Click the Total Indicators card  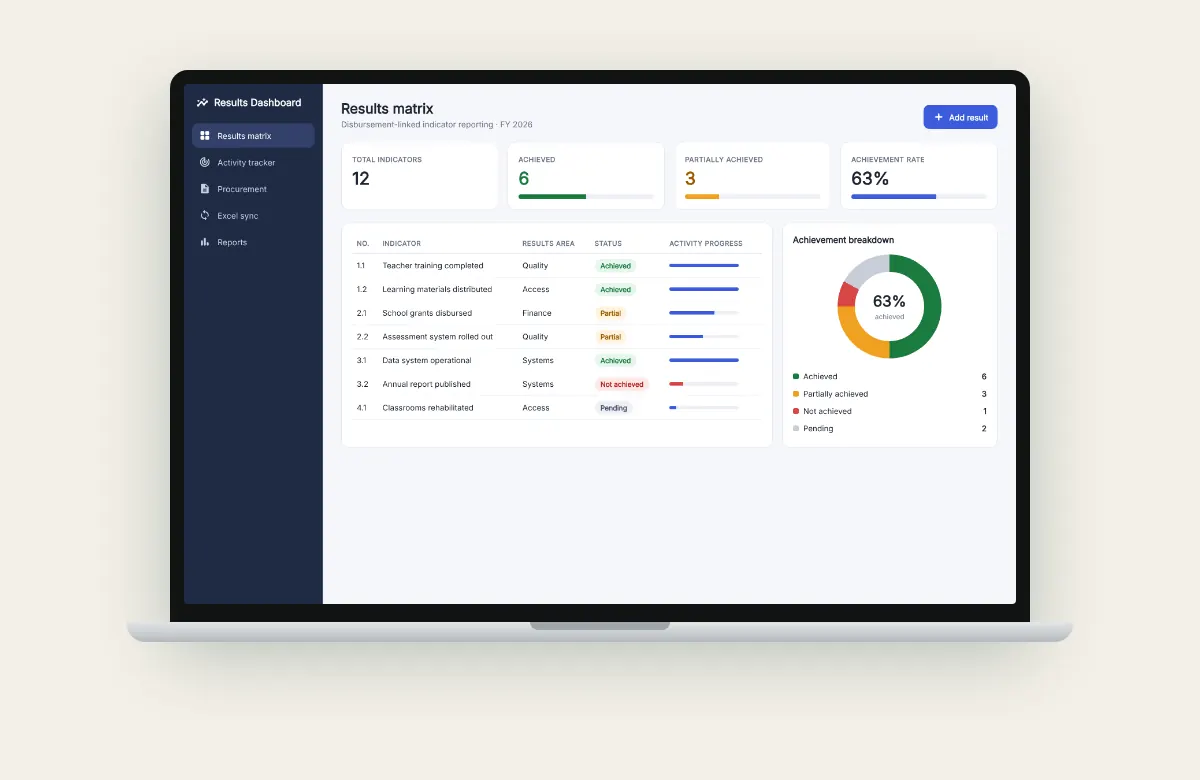click(420, 176)
